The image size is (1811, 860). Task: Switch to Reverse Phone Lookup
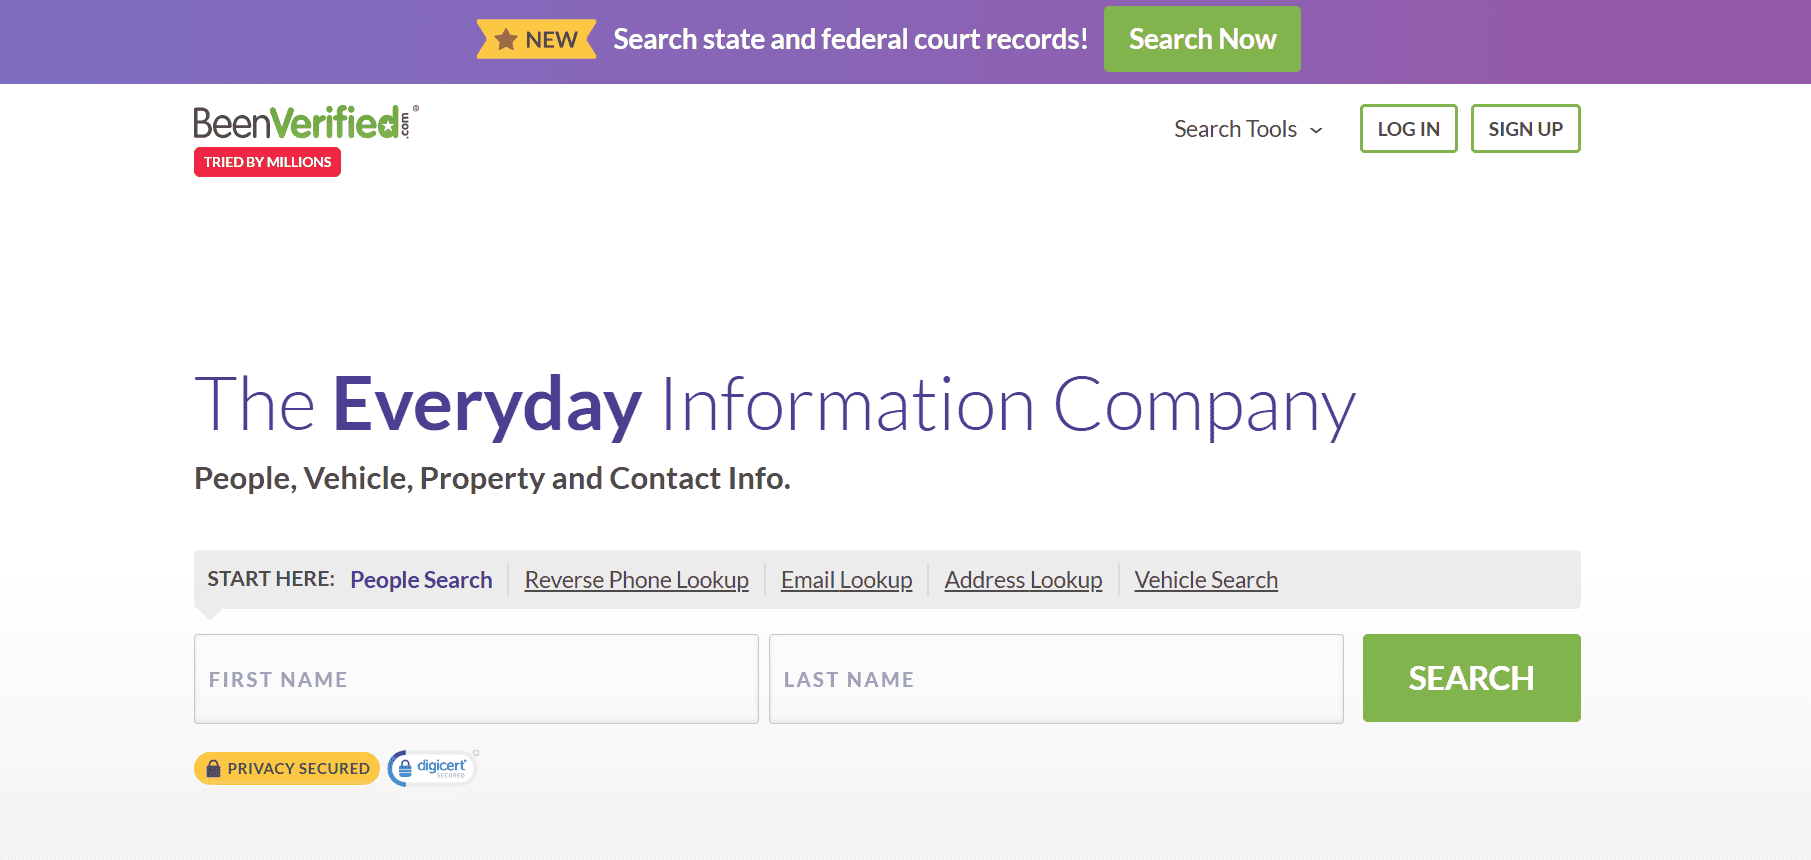coord(636,580)
